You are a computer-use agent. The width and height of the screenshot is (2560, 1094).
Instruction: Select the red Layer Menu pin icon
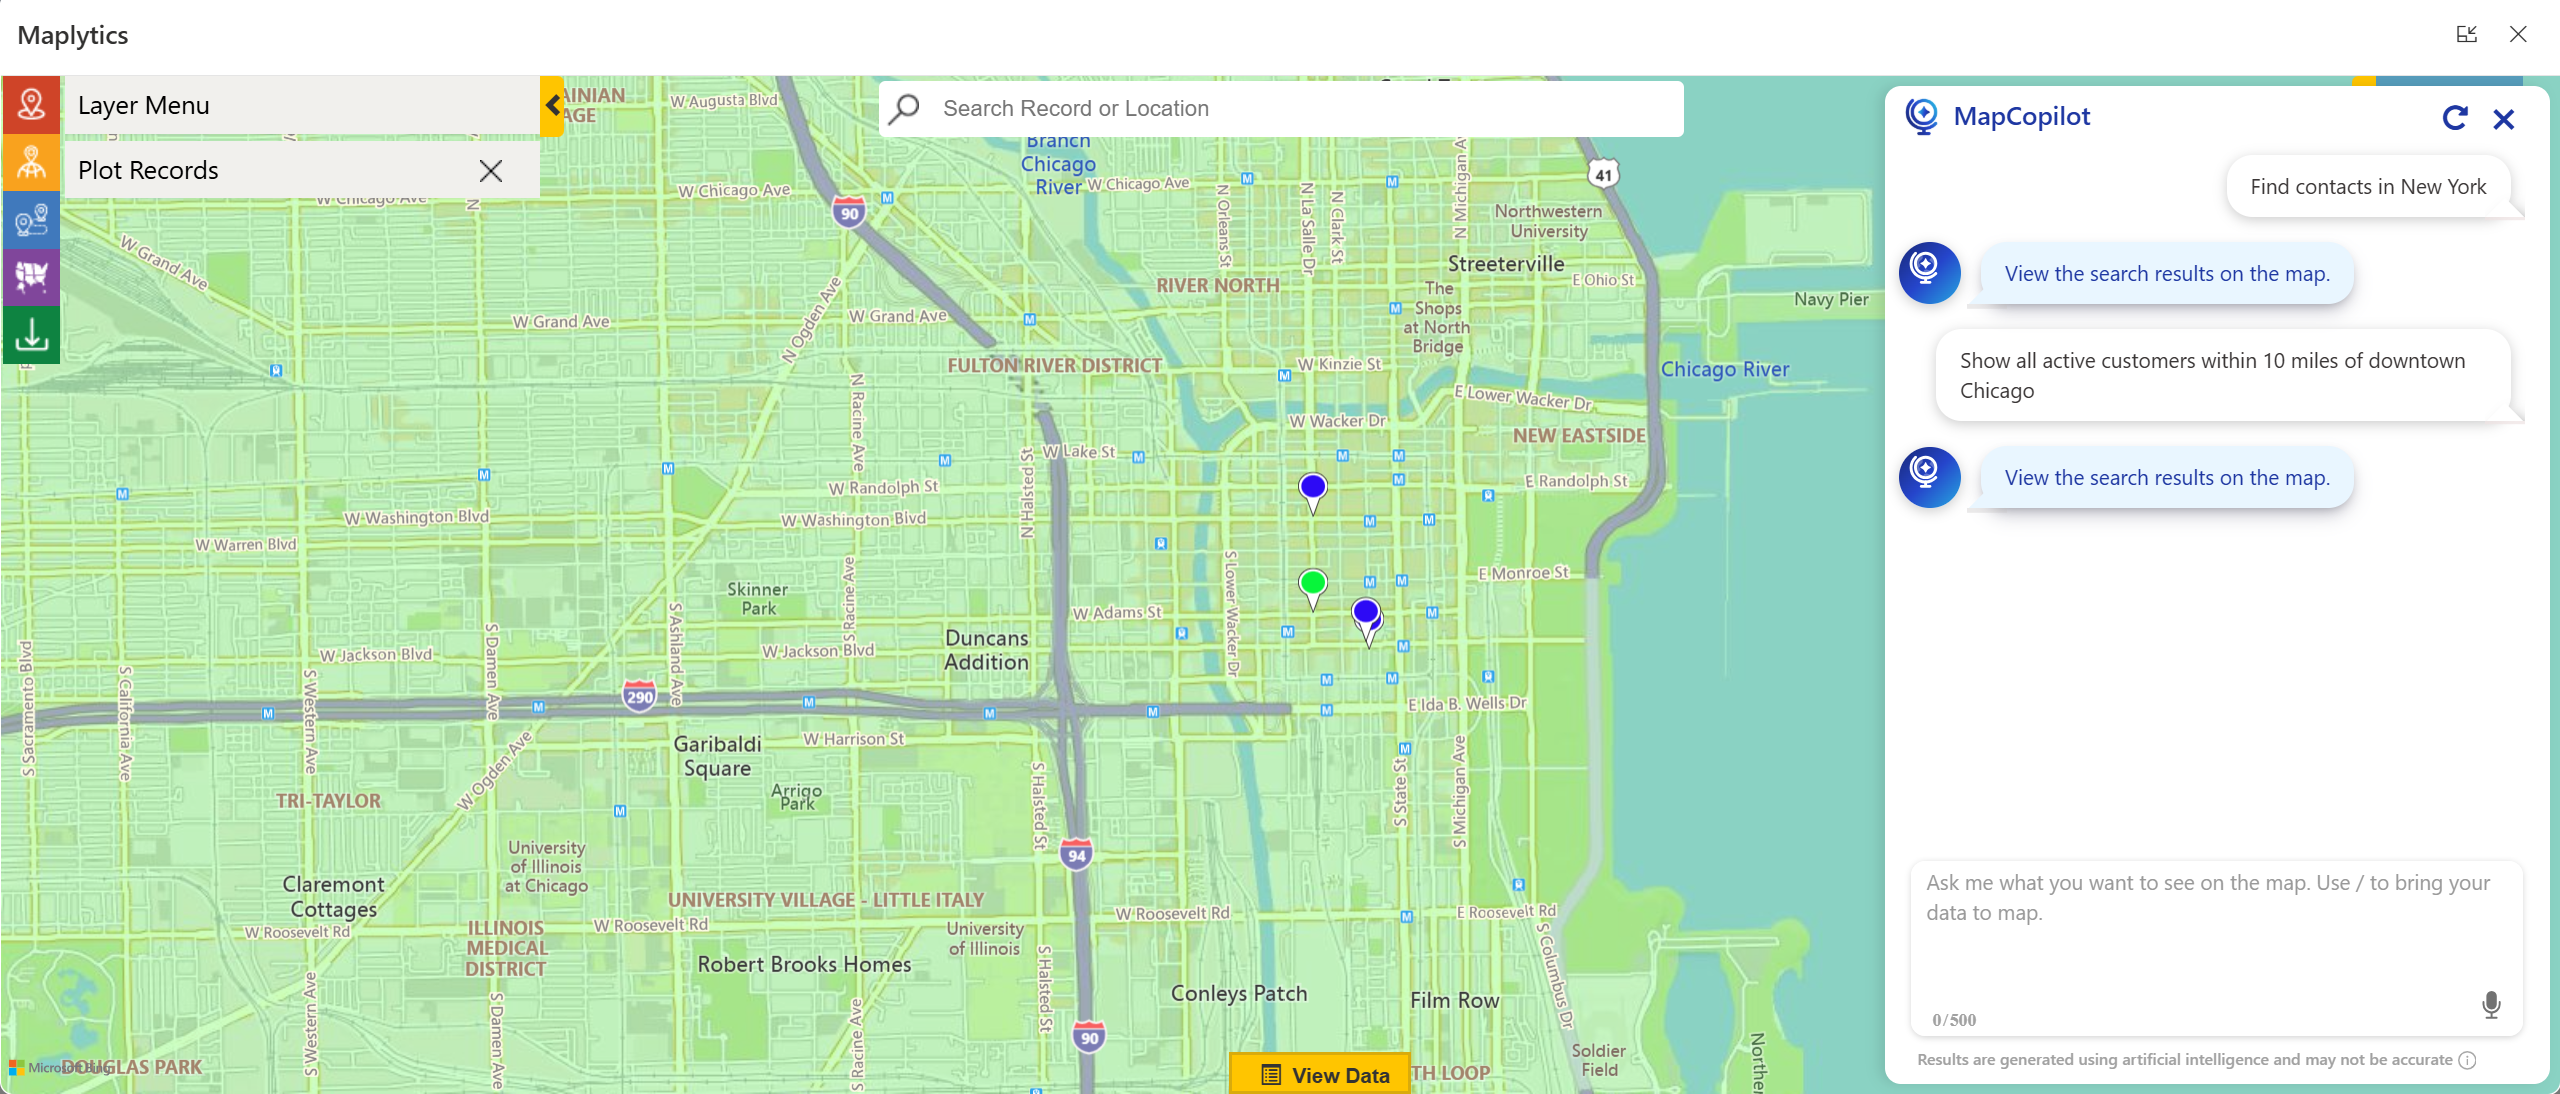click(31, 104)
